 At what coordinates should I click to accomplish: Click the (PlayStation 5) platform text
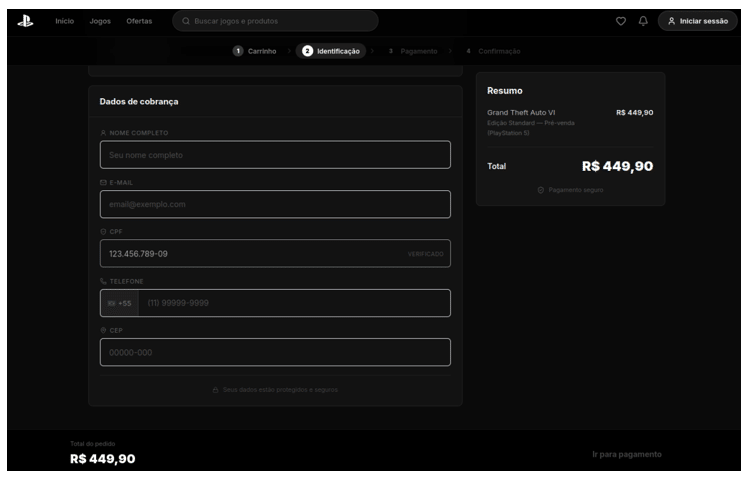508,133
